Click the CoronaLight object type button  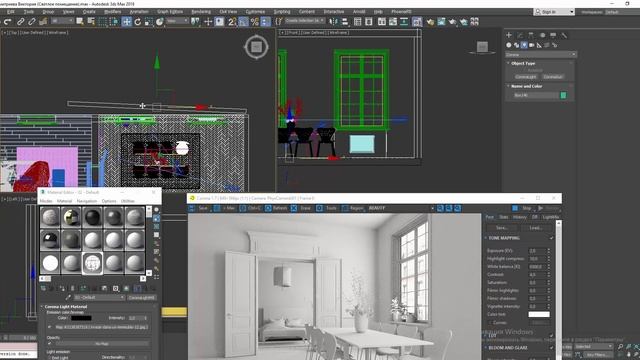(526, 77)
